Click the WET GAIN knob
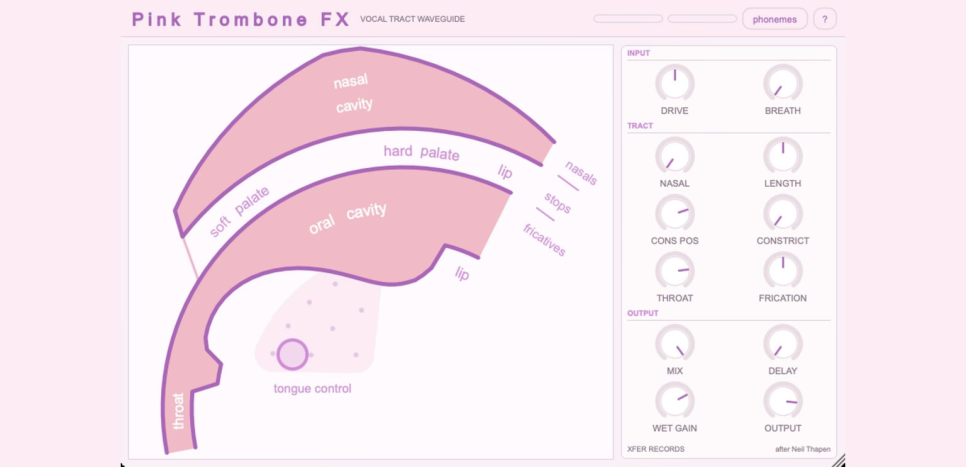Viewport: 966px width, 467px height. tap(675, 400)
